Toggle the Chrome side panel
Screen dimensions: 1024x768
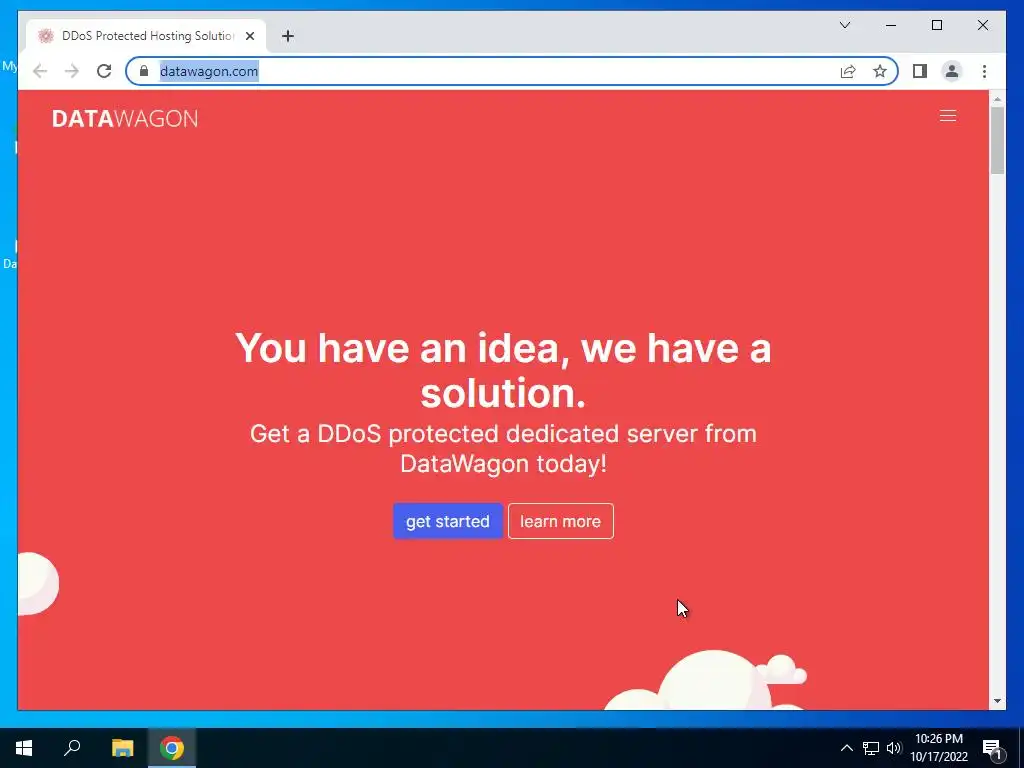[920, 71]
